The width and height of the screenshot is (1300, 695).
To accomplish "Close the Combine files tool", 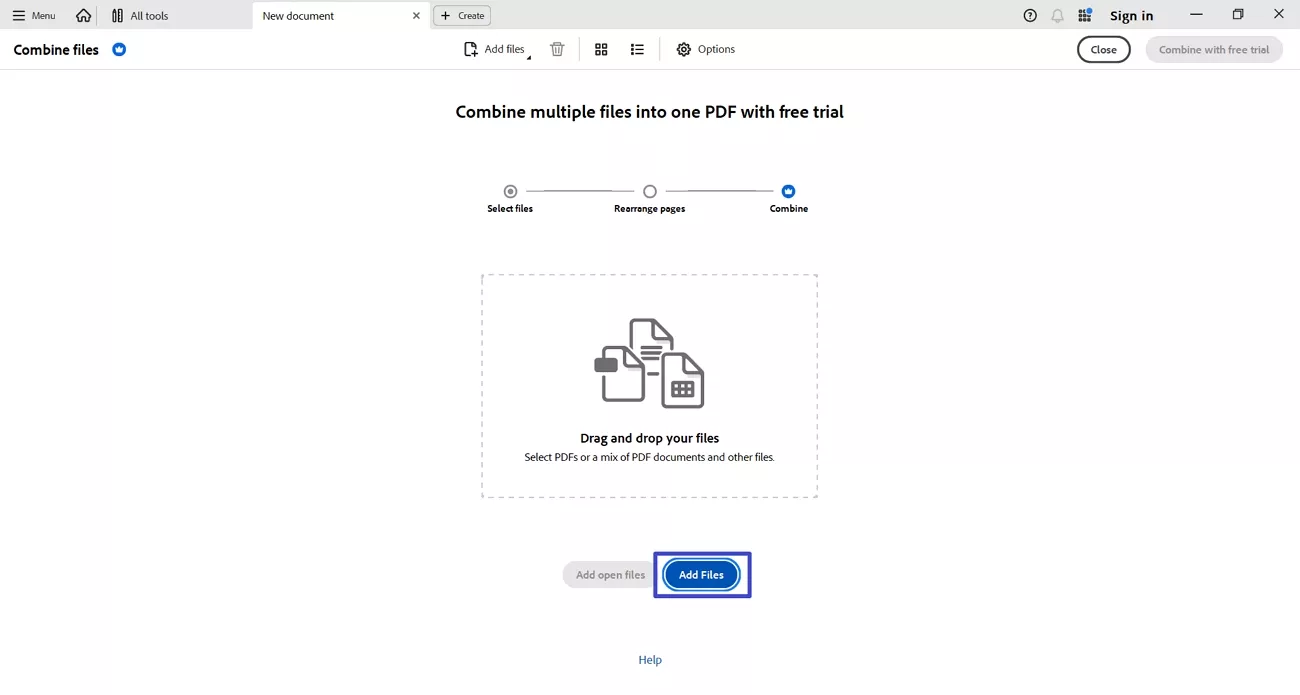I will tap(1103, 49).
